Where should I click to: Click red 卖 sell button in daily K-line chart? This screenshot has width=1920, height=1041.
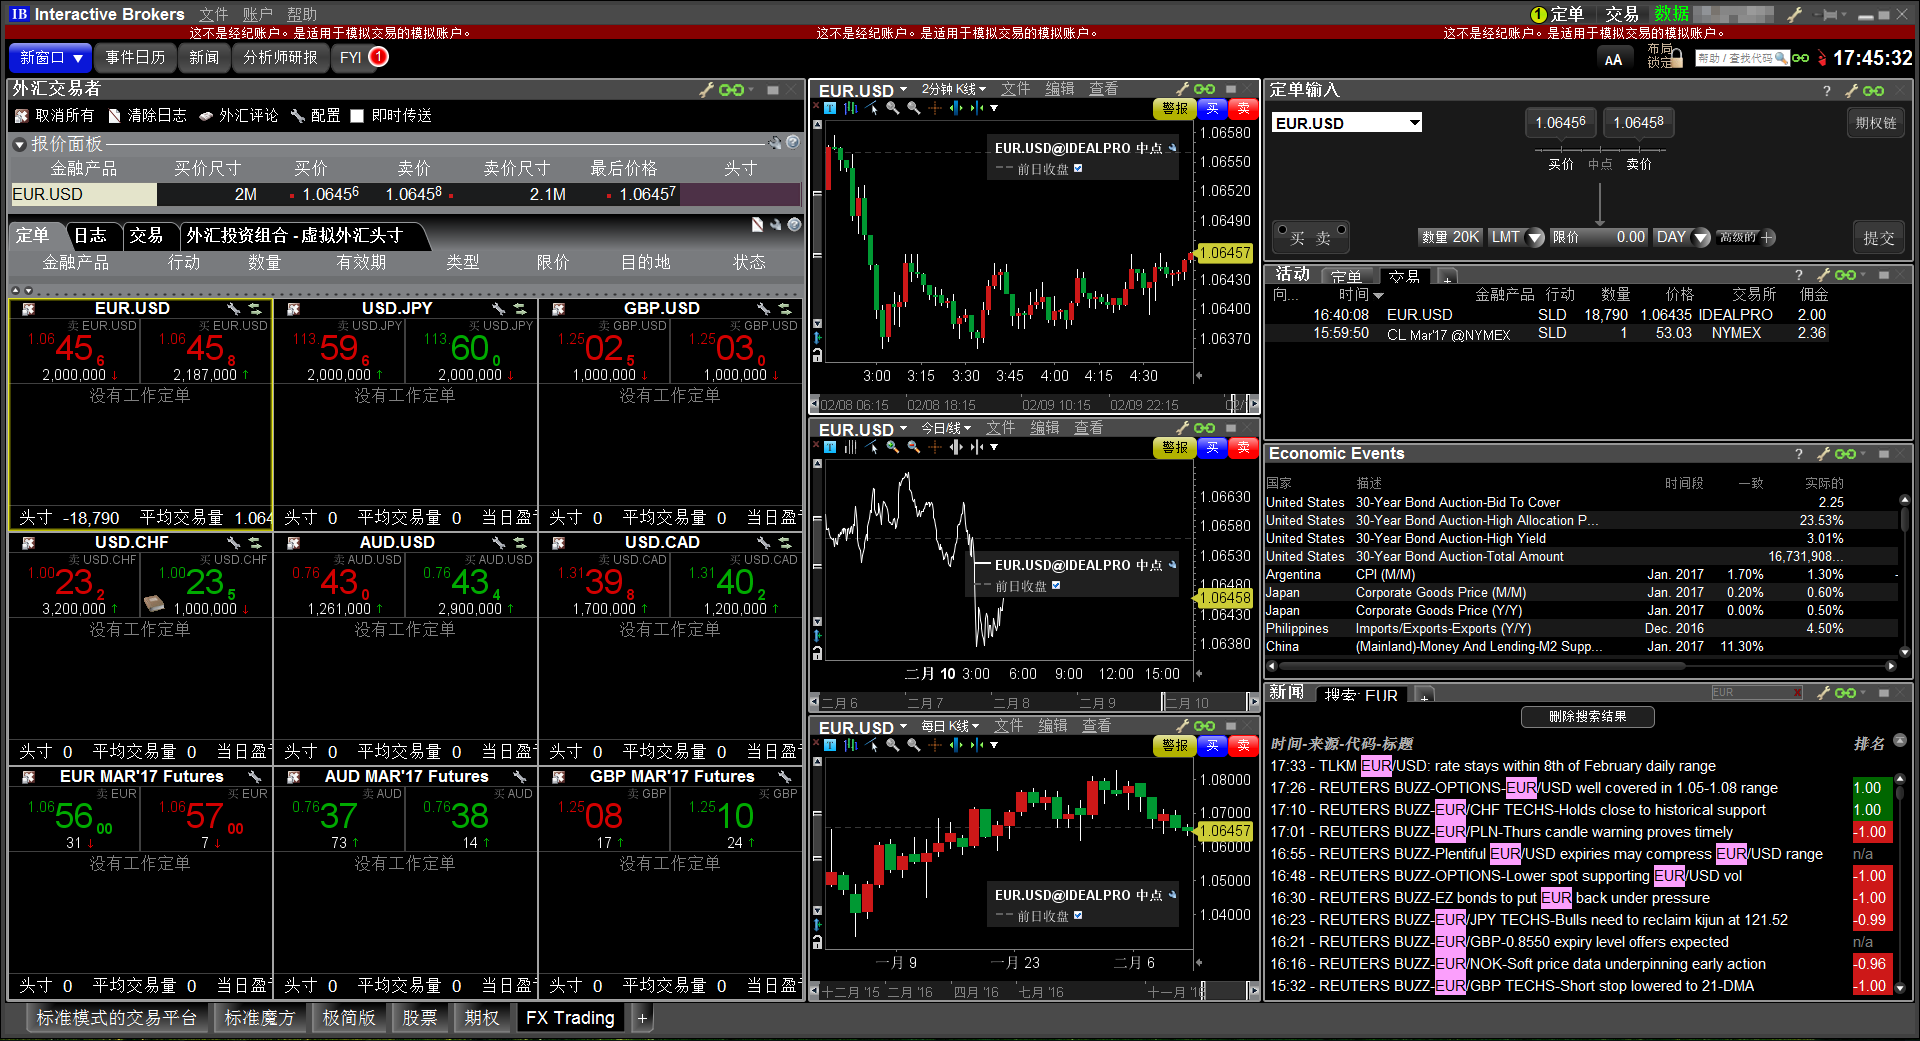[x=1243, y=746]
